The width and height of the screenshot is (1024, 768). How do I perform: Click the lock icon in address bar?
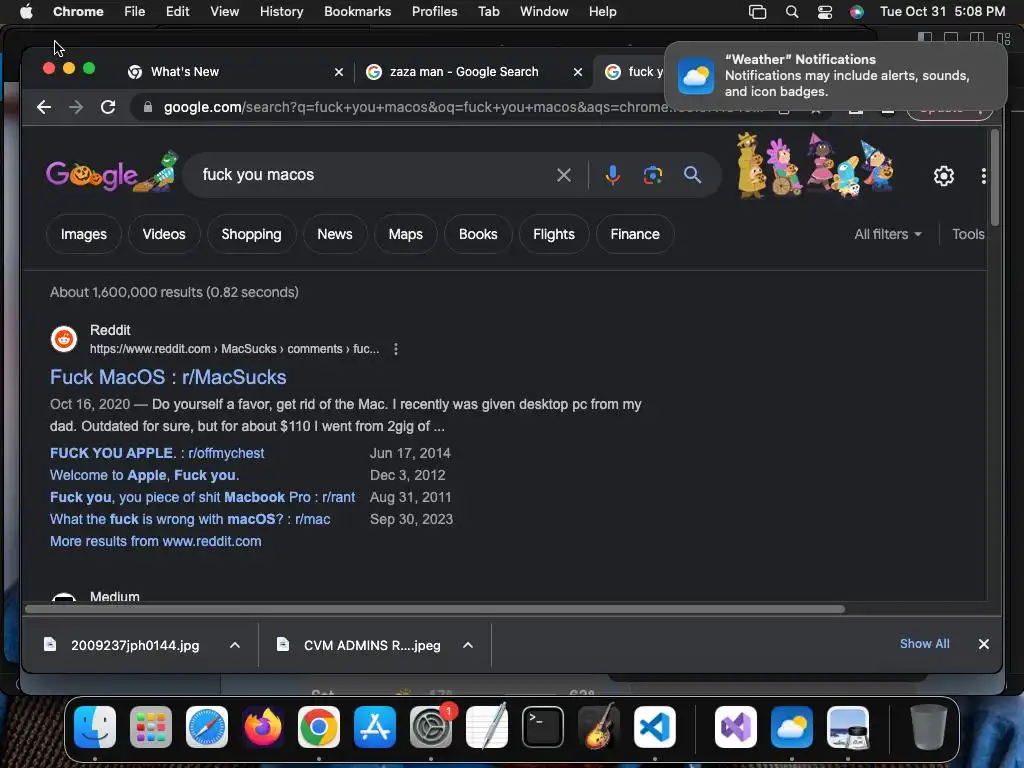coord(148,107)
